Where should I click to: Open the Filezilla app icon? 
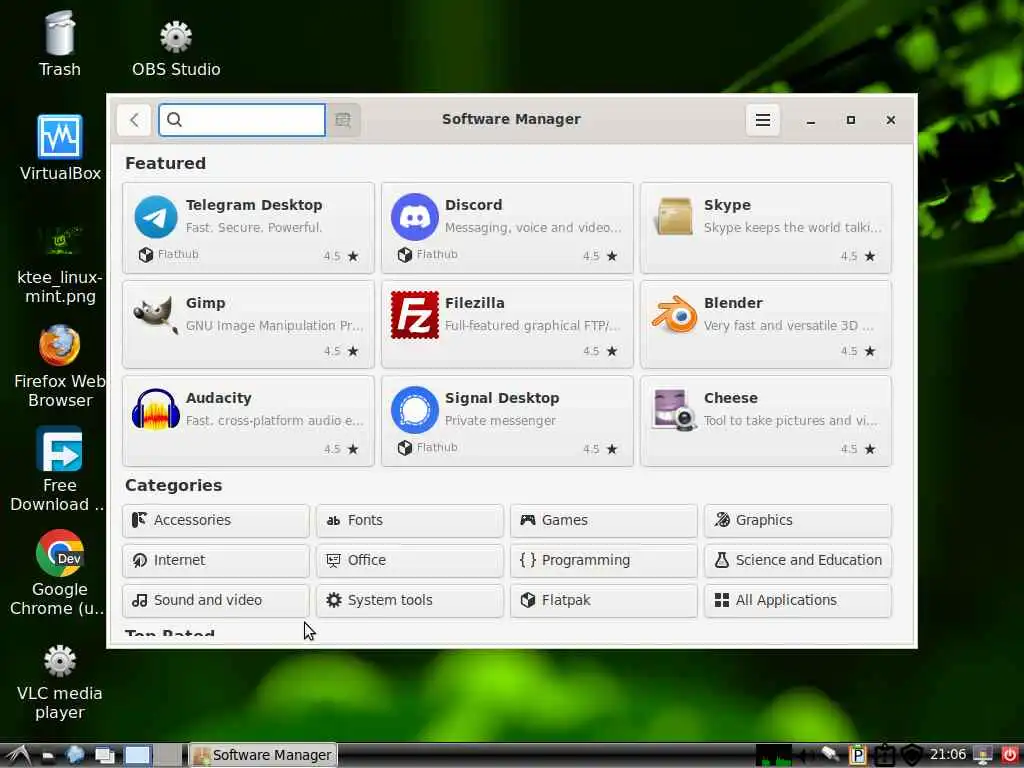click(414, 315)
